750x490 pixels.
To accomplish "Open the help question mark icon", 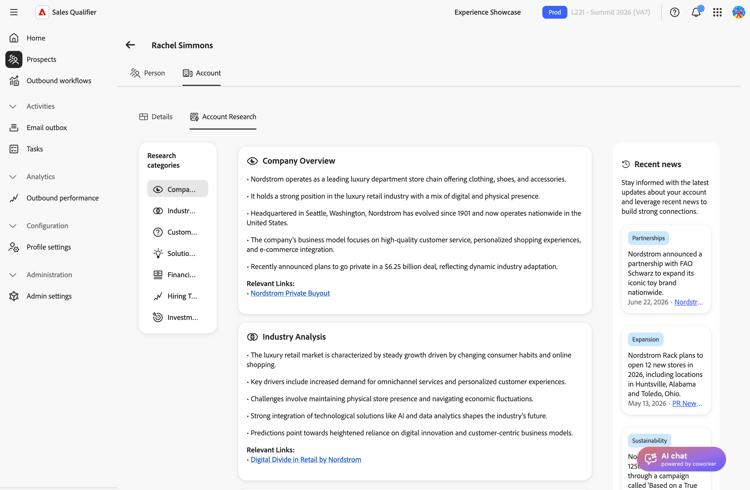I will click(x=674, y=12).
